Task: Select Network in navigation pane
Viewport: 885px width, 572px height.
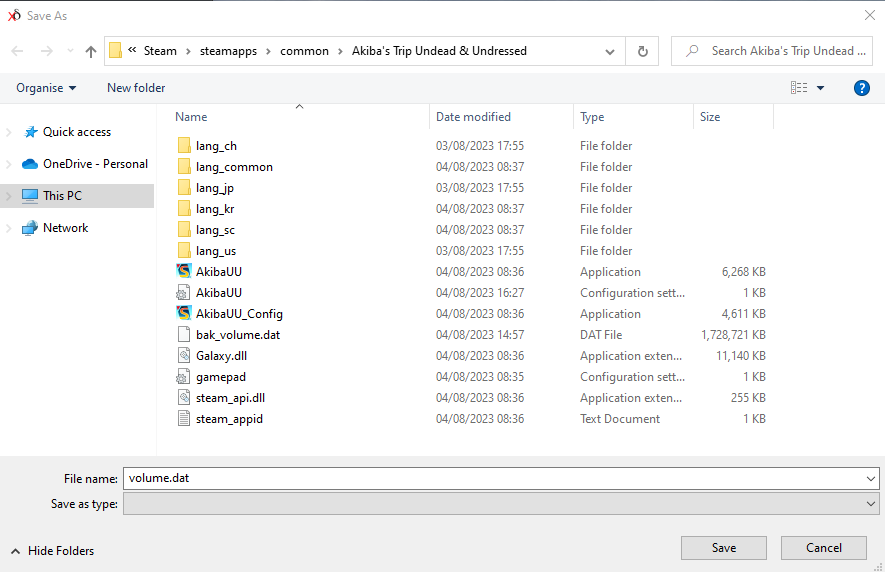Action: click(65, 228)
